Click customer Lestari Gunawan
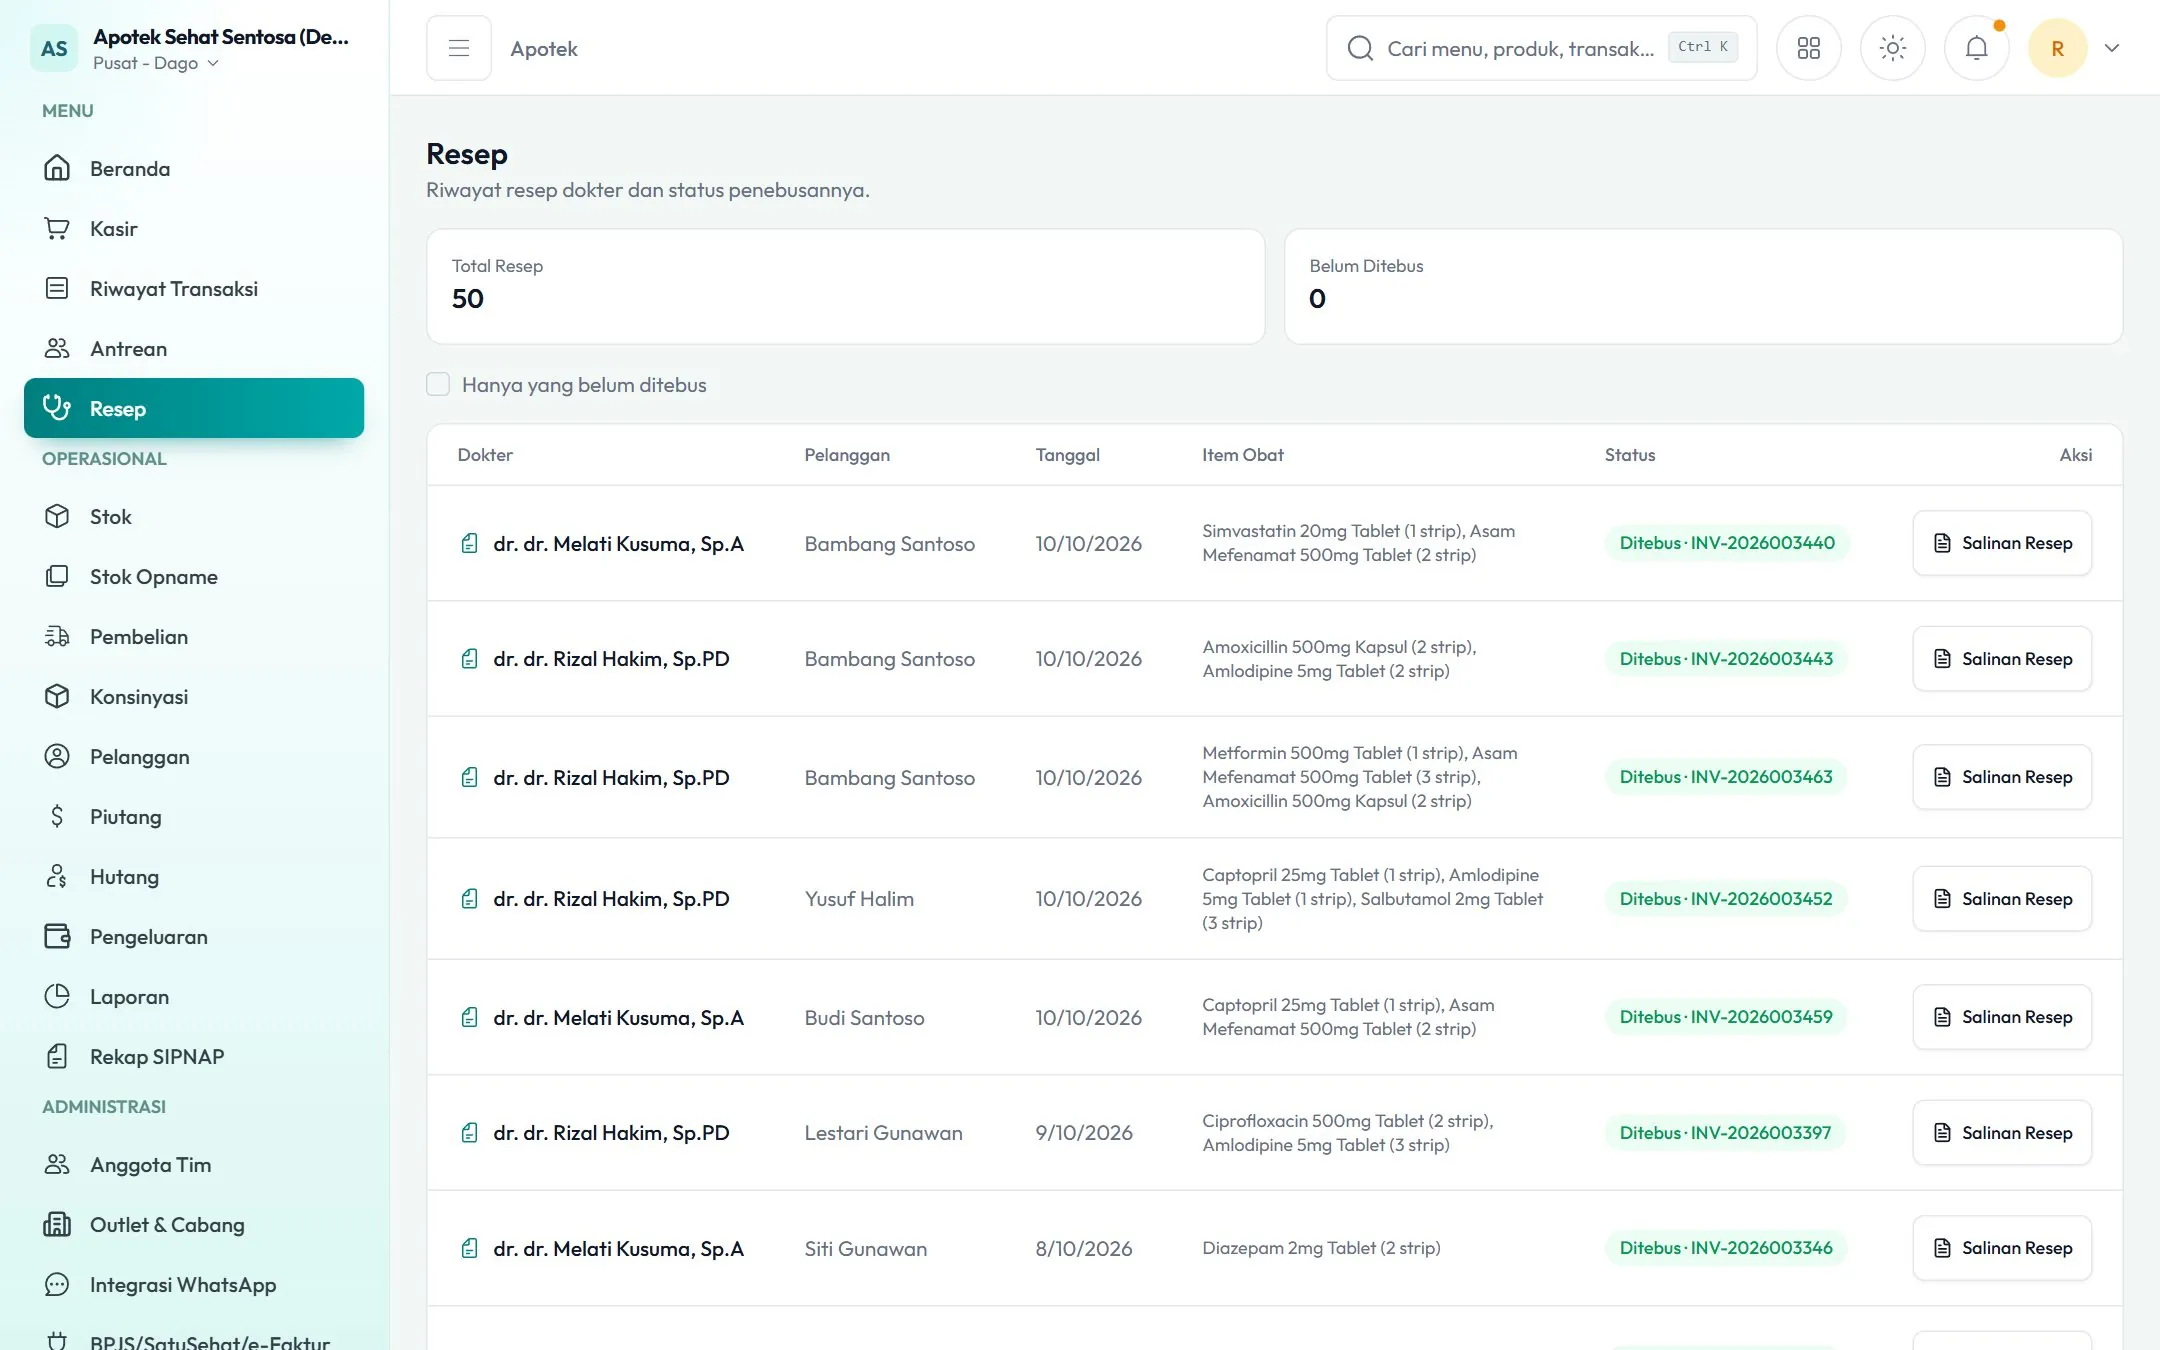Image resolution: width=2160 pixels, height=1350 pixels. pos(883,1133)
